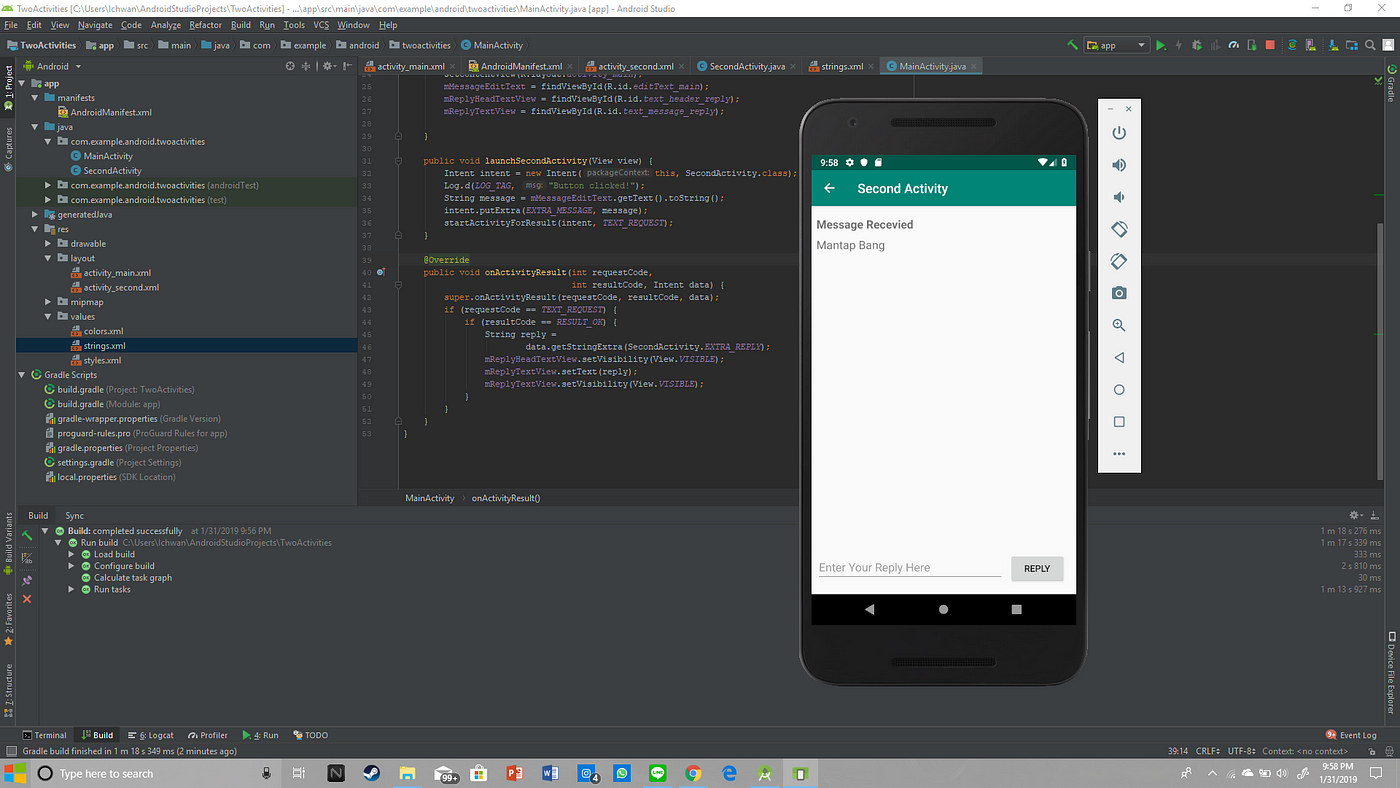Expand the drawable folder

click(x=49, y=244)
